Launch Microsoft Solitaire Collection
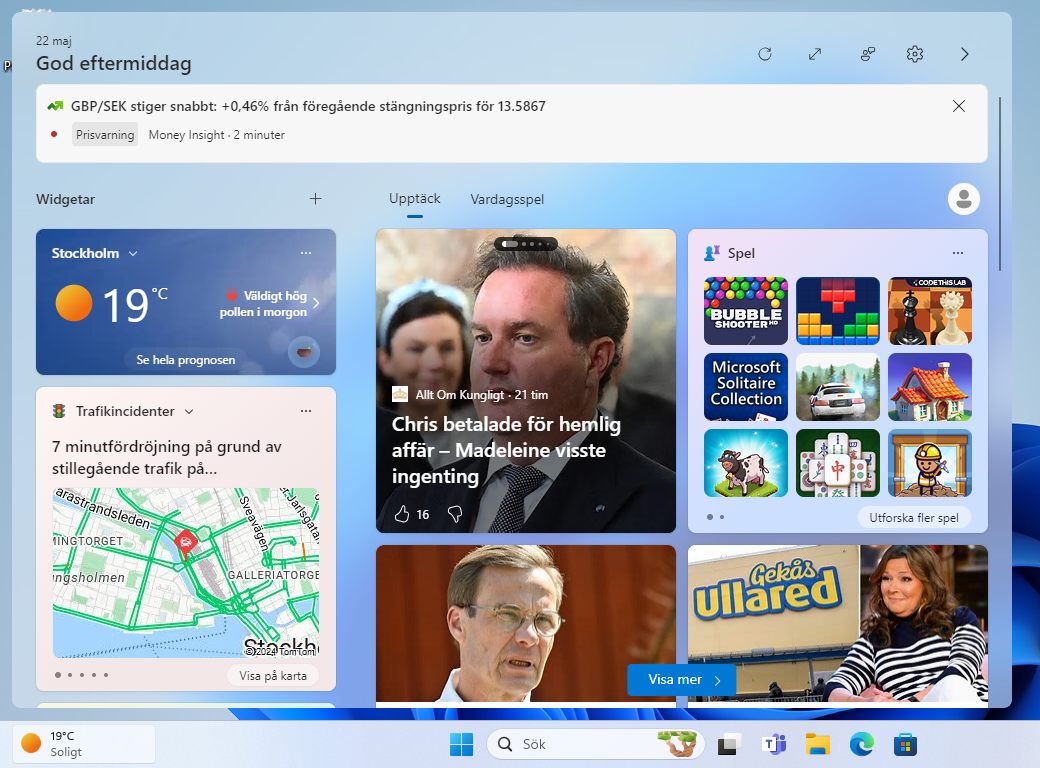Image resolution: width=1040 pixels, height=768 pixels. [x=745, y=387]
